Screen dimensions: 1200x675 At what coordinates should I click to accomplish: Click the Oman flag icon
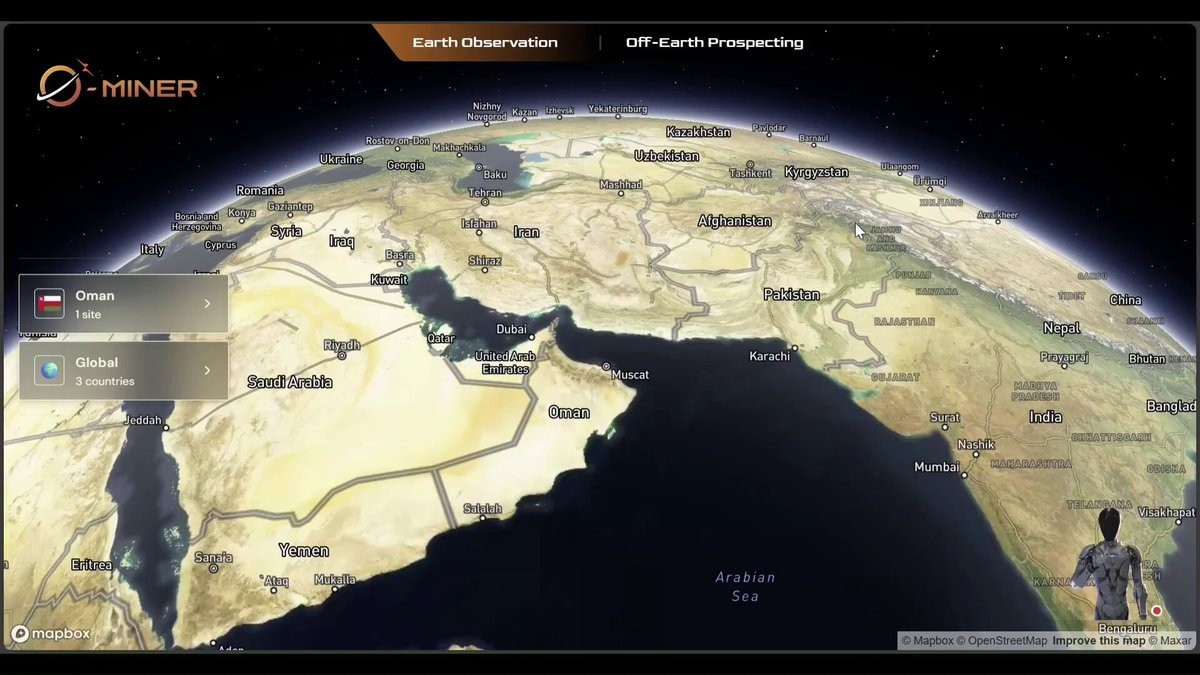pyautogui.click(x=49, y=304)
